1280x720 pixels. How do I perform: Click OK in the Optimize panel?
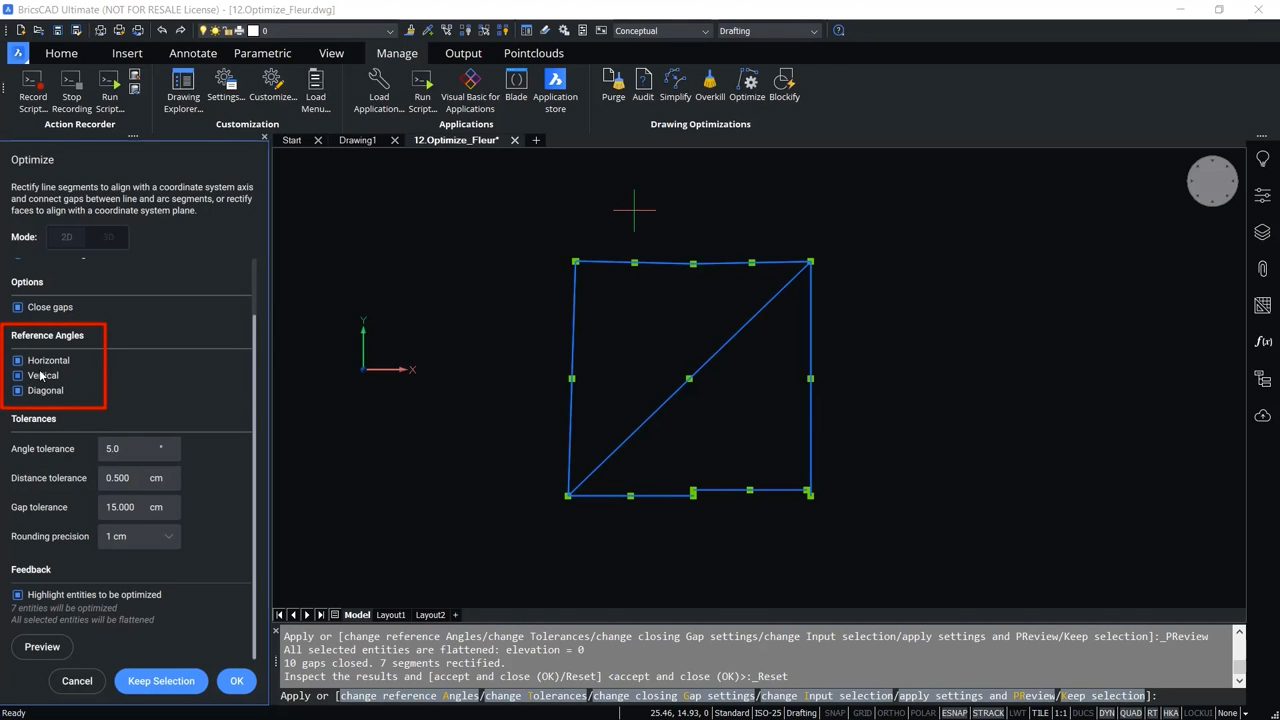point(237,681)
